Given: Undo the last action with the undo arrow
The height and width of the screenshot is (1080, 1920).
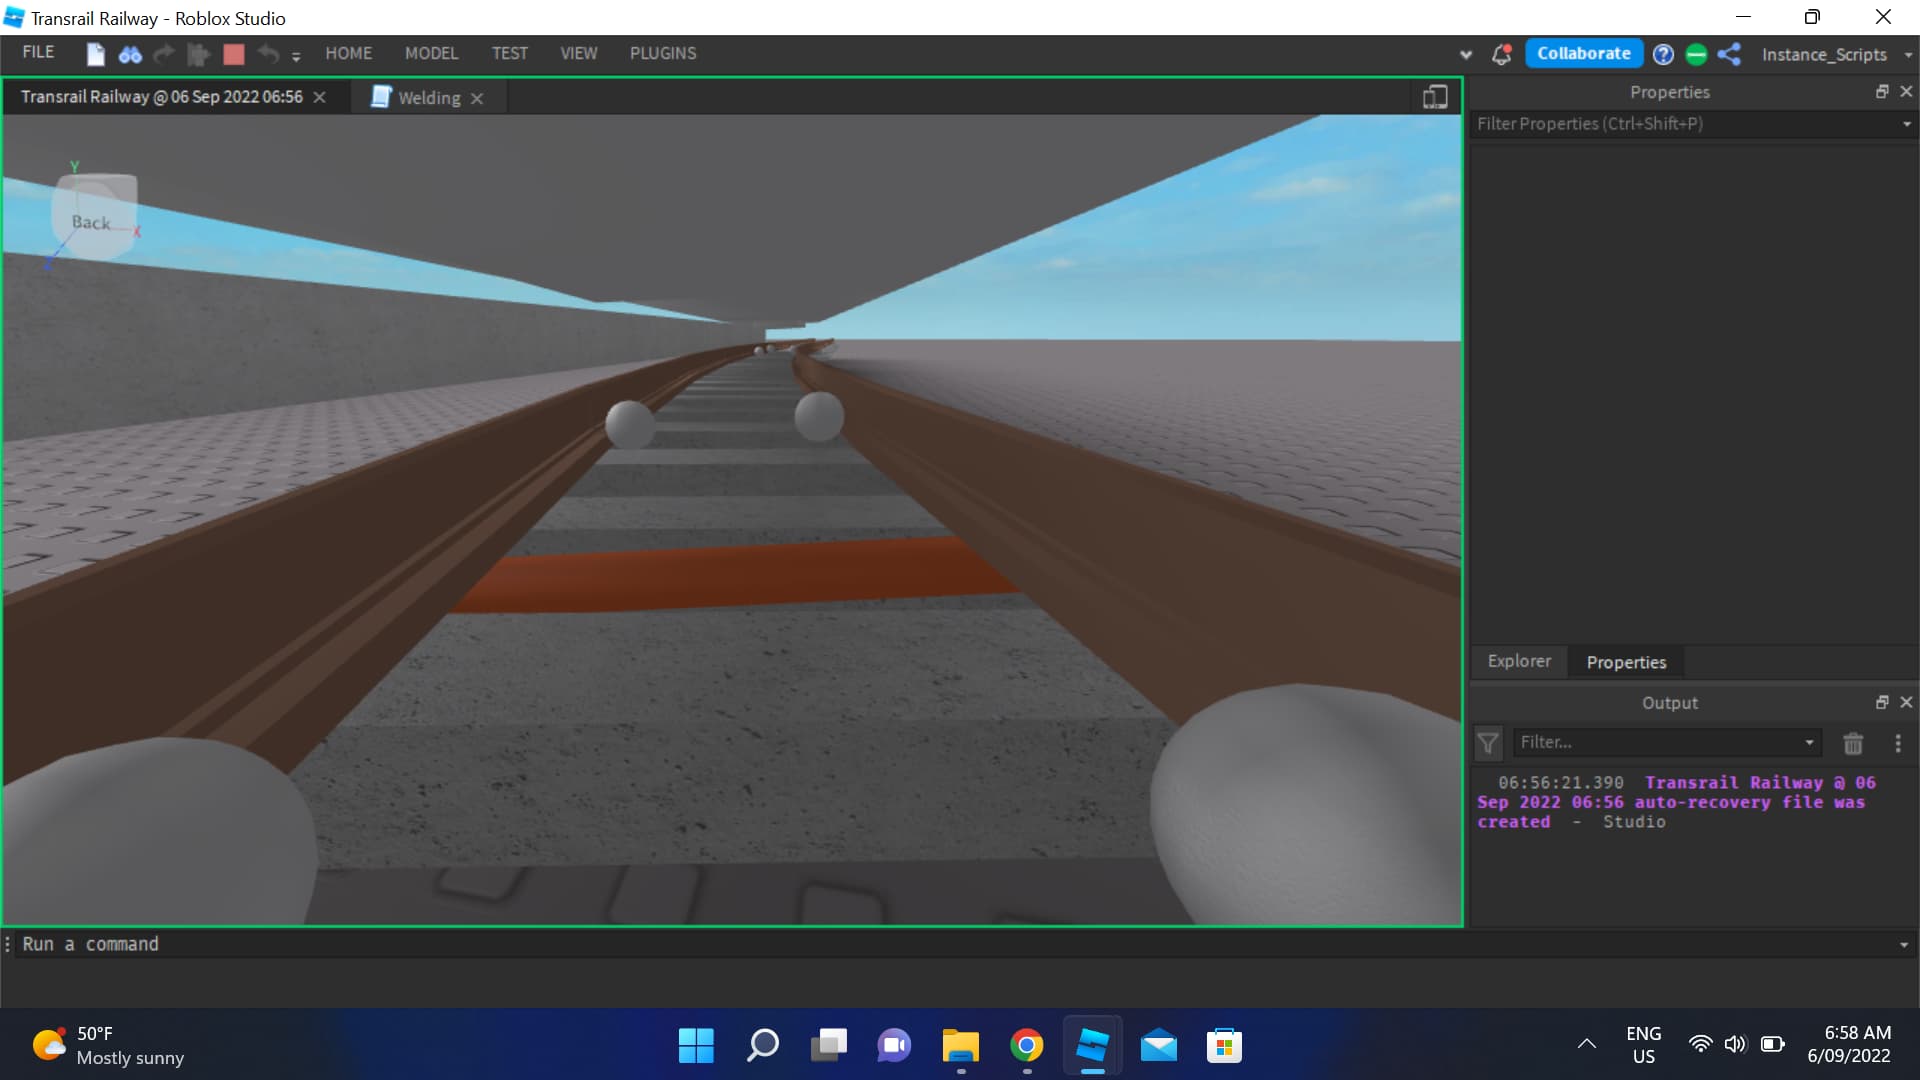Looking at the screenshot, I should 267,55.
